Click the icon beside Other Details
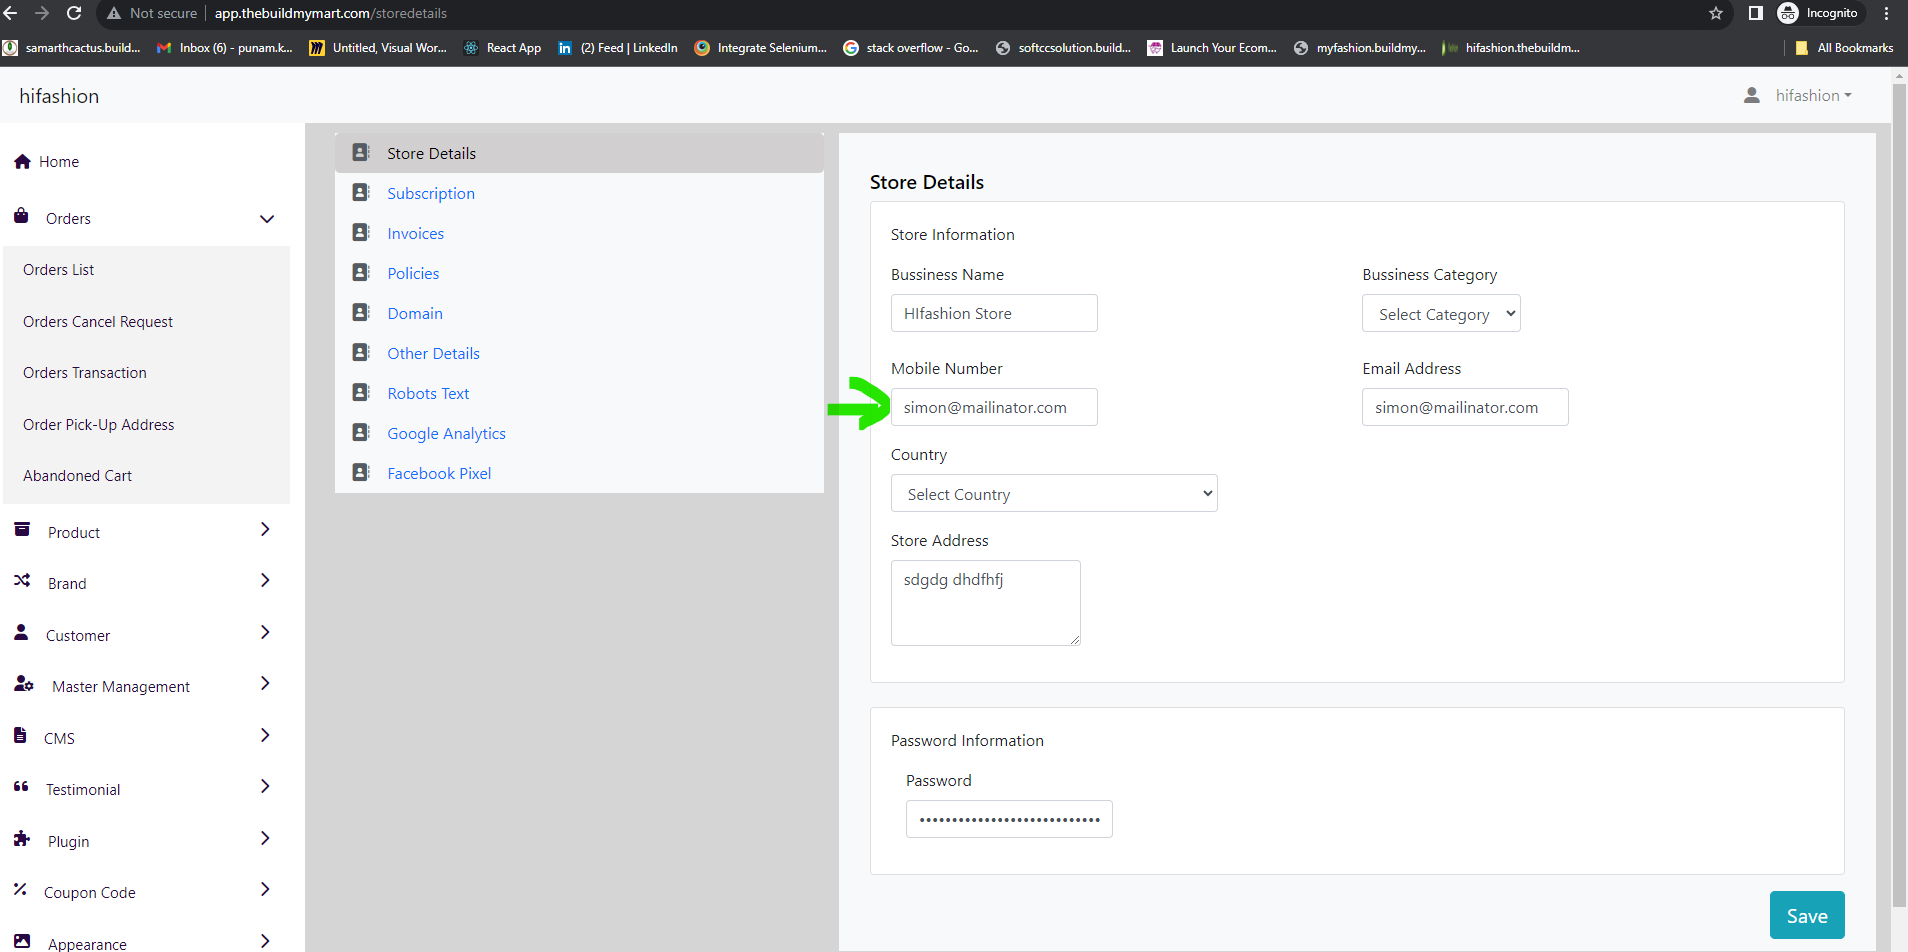The width and height of the screenshot is (1908, 952). pos(361,352)
